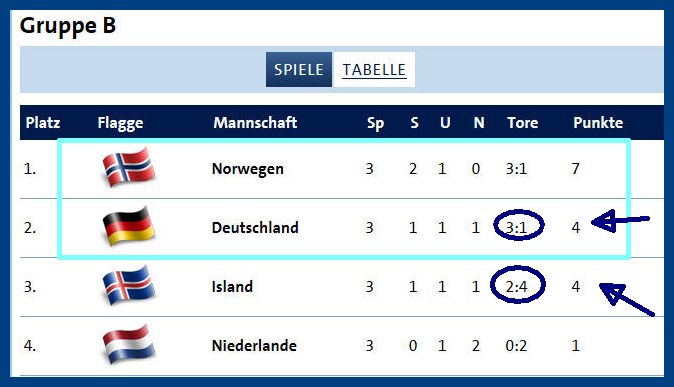
Task: Switch to the SPIELE tab
Action: point(299,70)
